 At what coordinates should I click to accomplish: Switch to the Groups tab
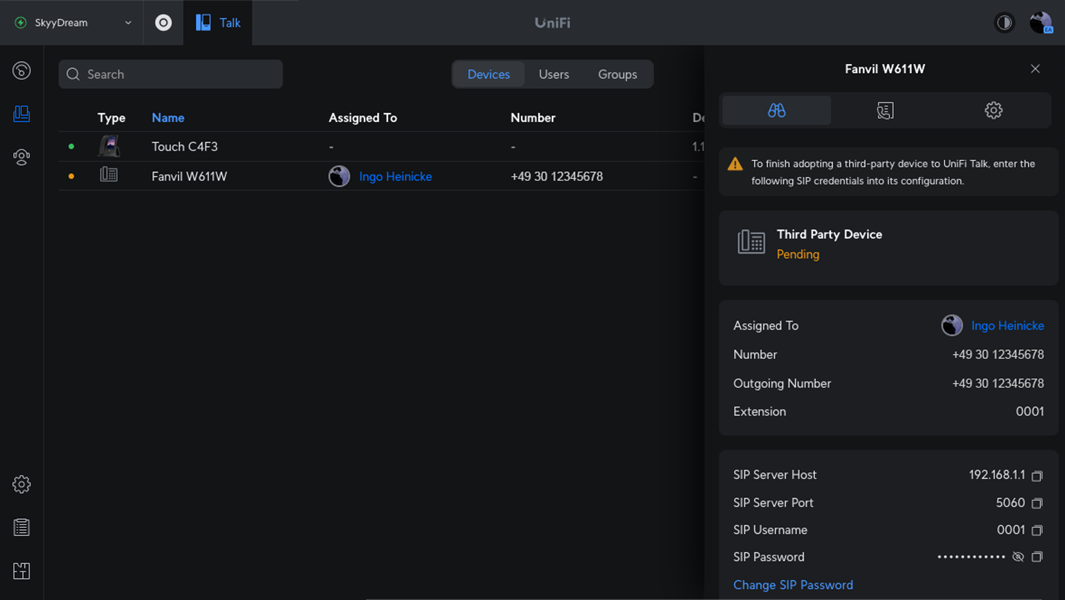(x=617, y=74)
